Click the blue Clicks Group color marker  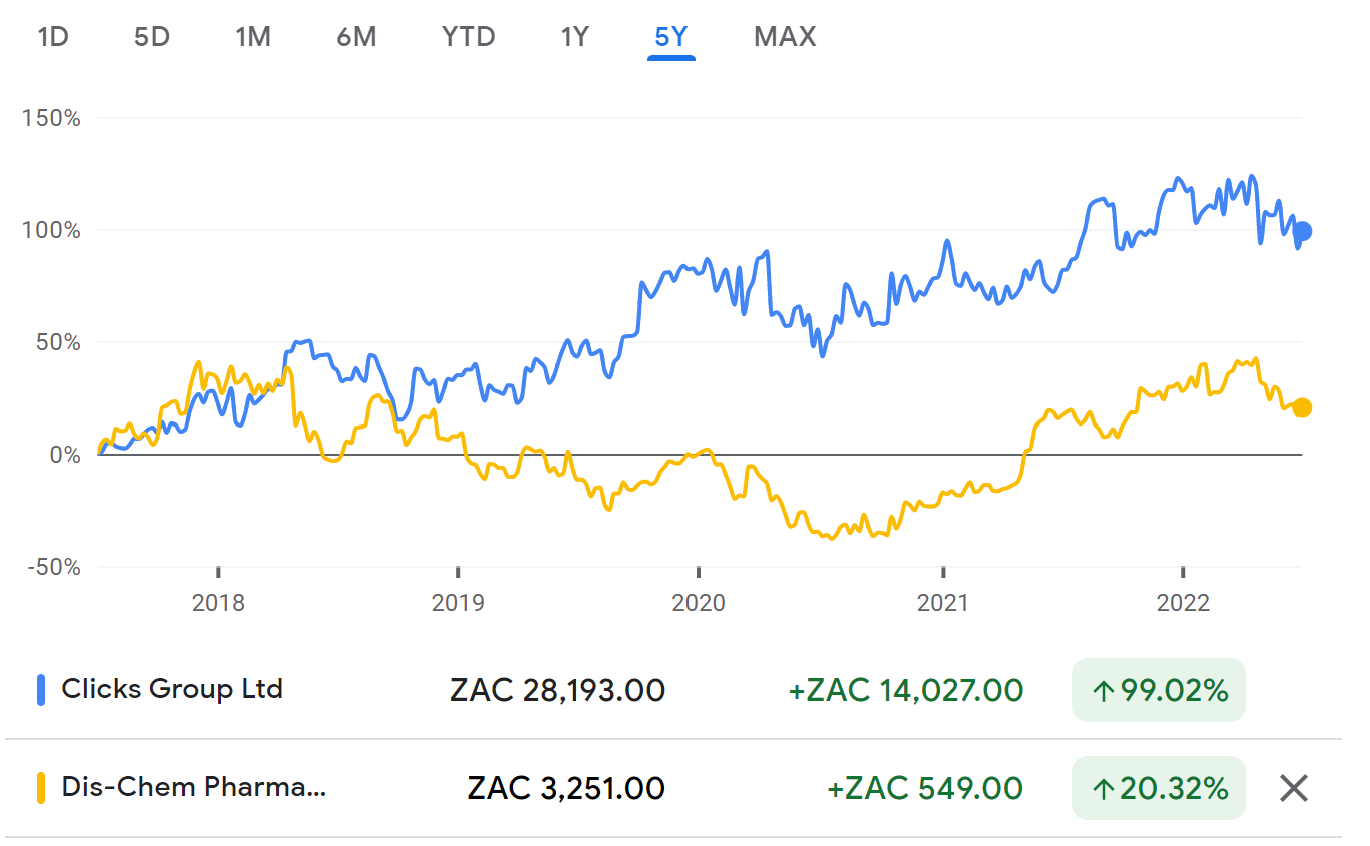pos(42,690)
